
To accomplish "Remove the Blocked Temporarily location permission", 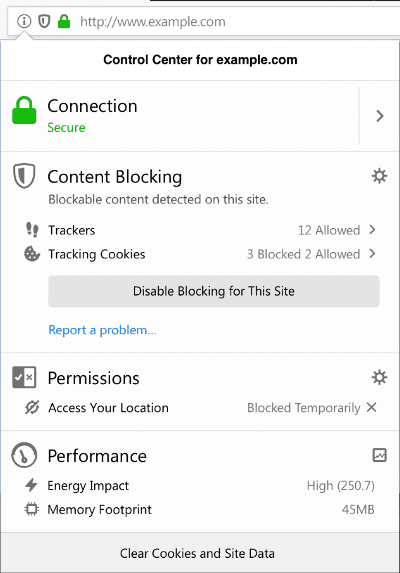I will coord(372,407).
